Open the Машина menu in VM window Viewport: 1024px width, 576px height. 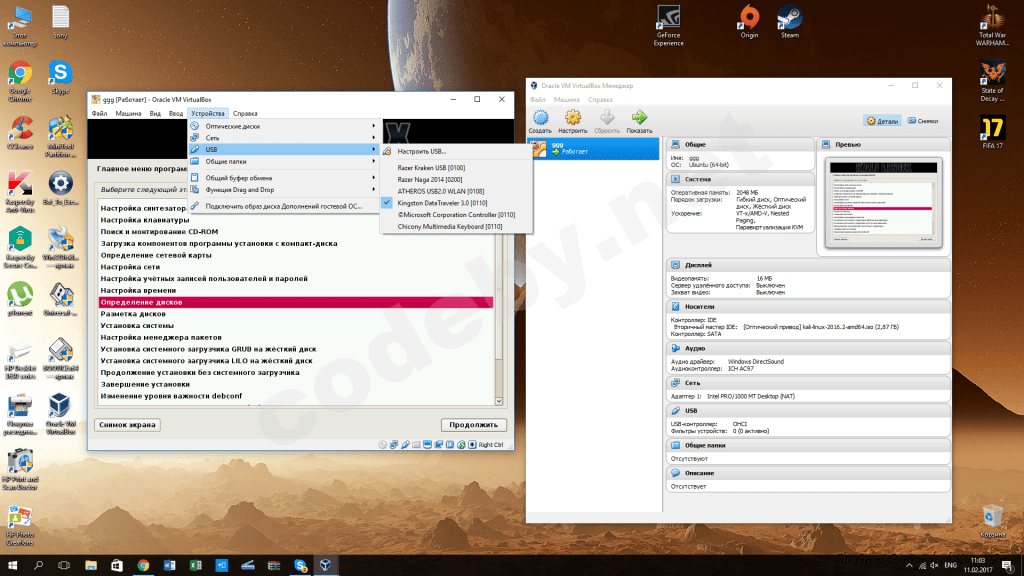click(128, 114)
